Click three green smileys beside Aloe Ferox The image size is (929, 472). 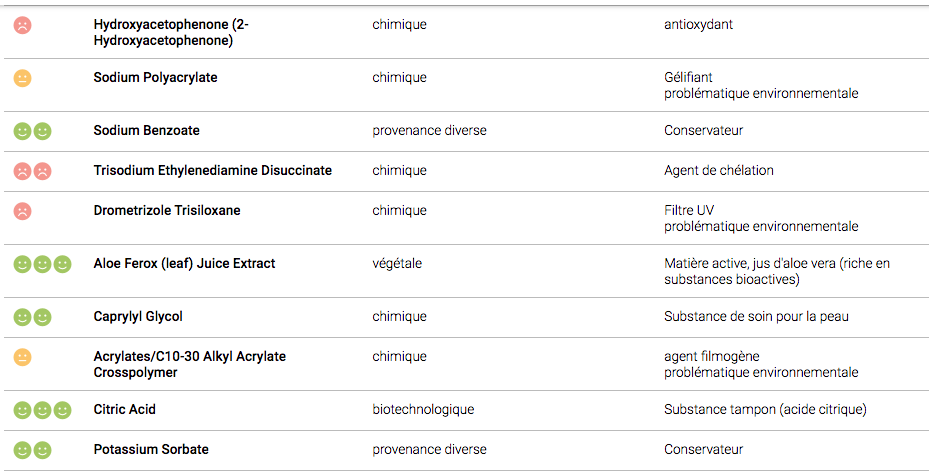[x=42, y=264]
